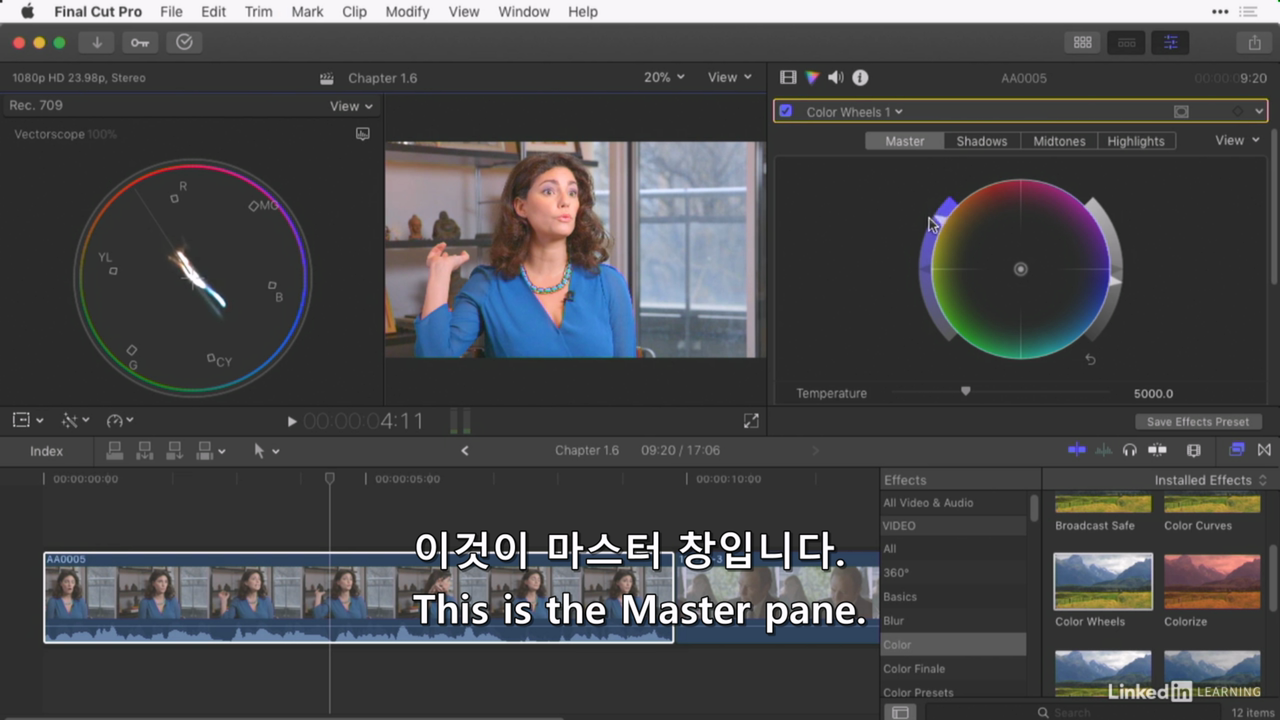Click the import media arrow icon
Image resolution: width=1280 pixels, height=720 pixels.
(97, 42)
